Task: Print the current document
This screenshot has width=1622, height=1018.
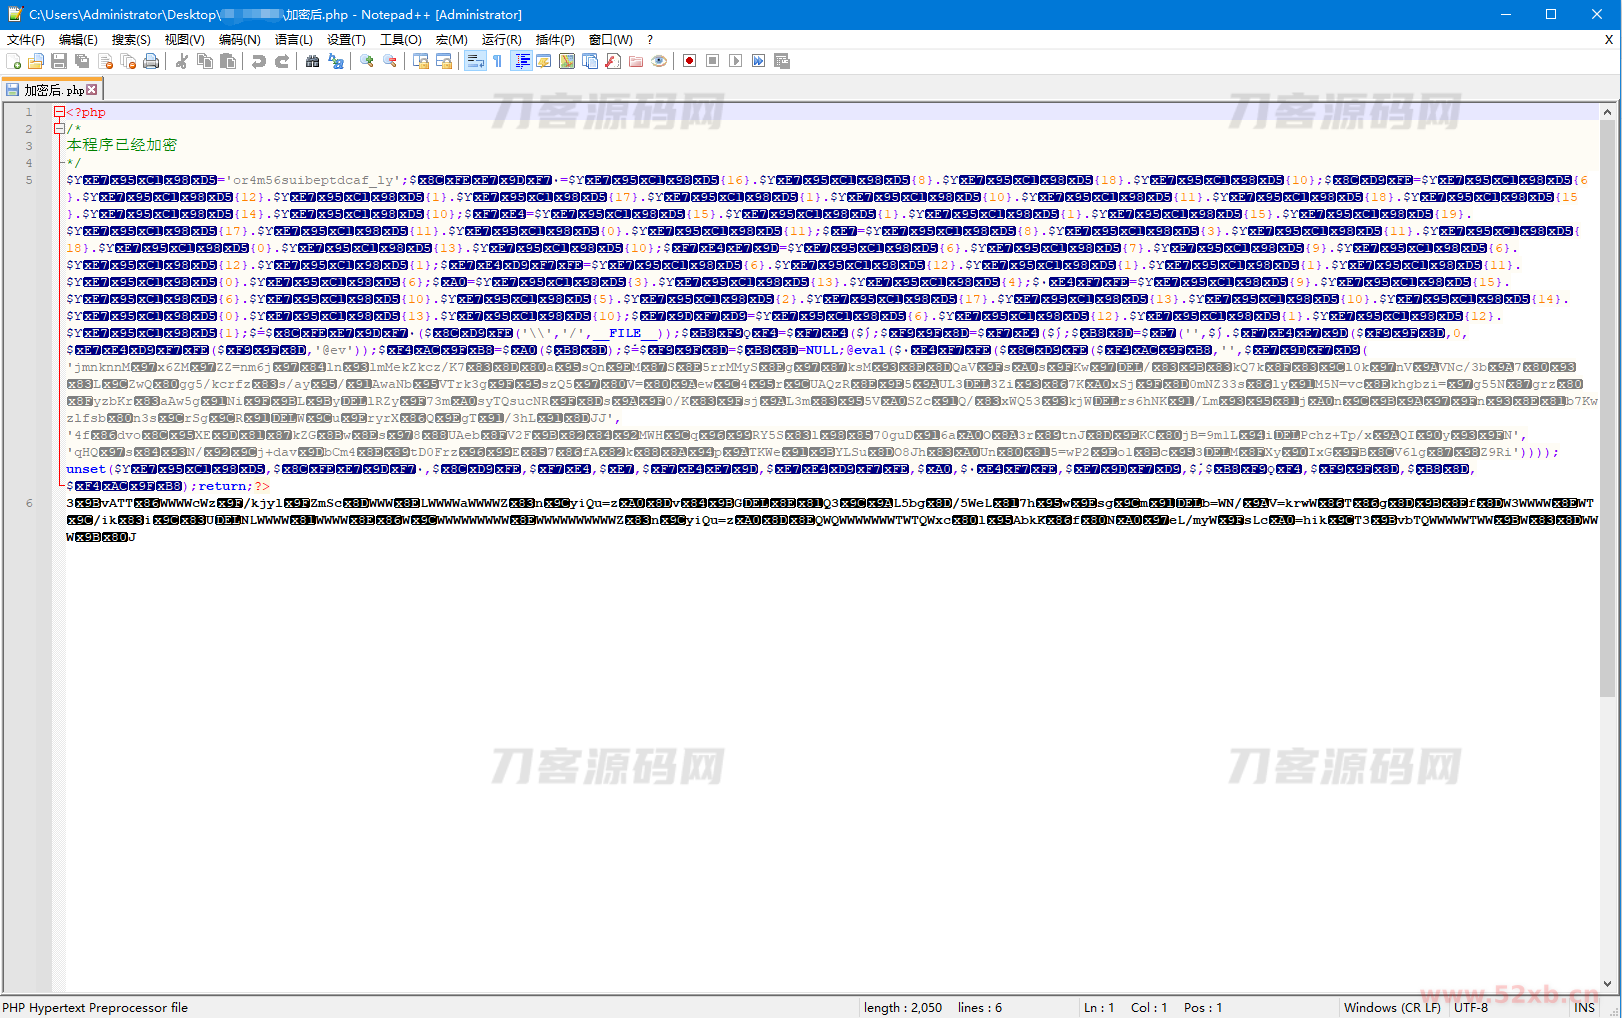Action: 151,61
